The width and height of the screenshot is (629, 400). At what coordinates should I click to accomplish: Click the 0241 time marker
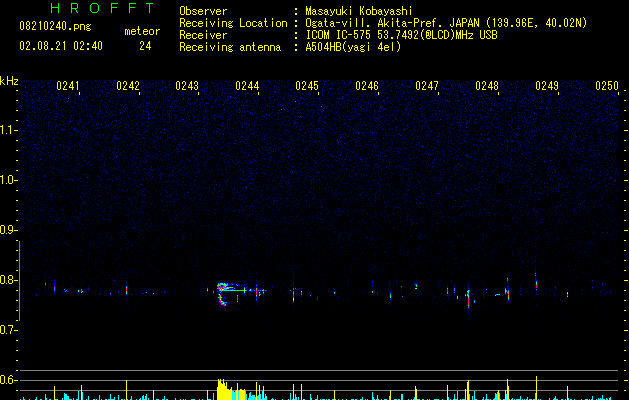pos(67,86)
